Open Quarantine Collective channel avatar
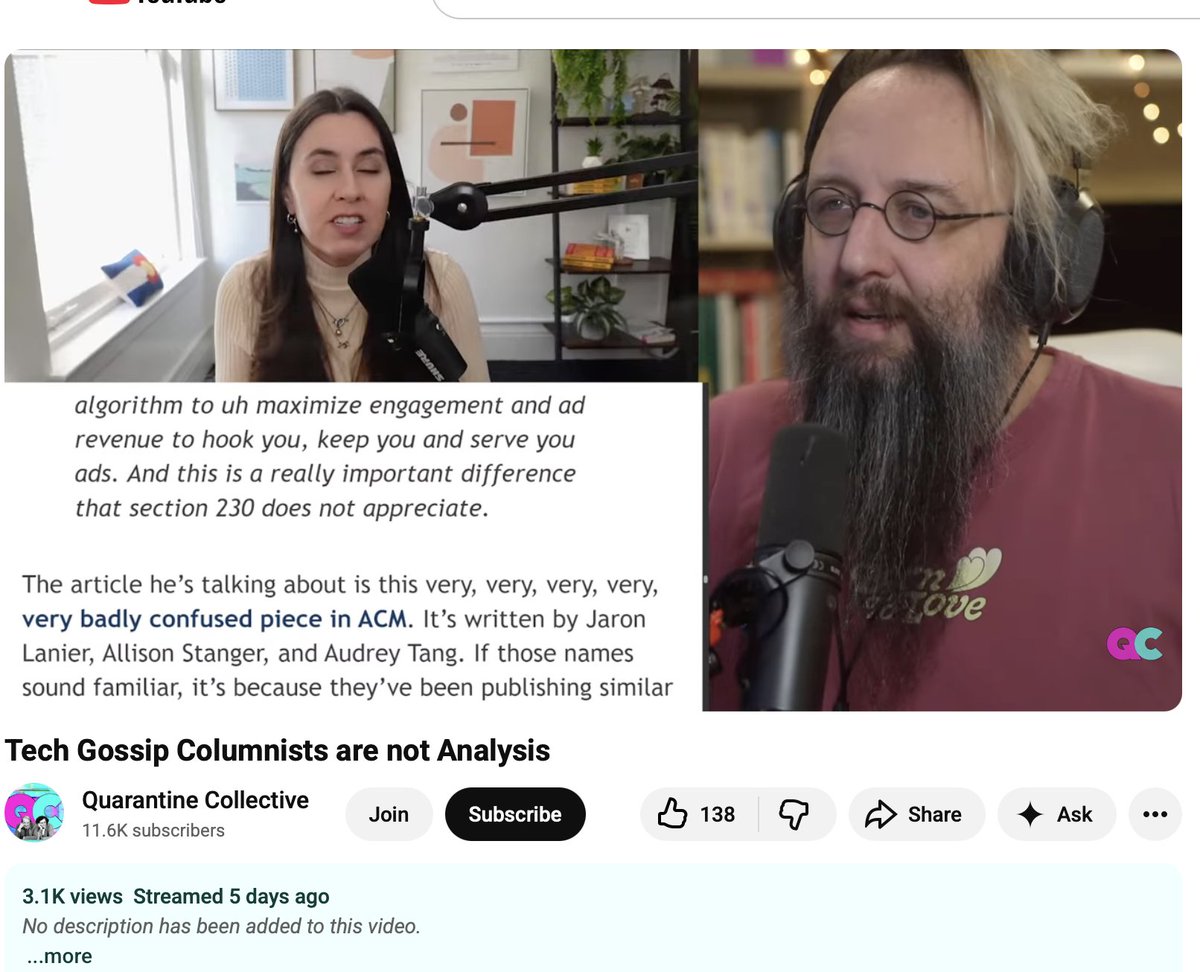 [x=35, y=812]
